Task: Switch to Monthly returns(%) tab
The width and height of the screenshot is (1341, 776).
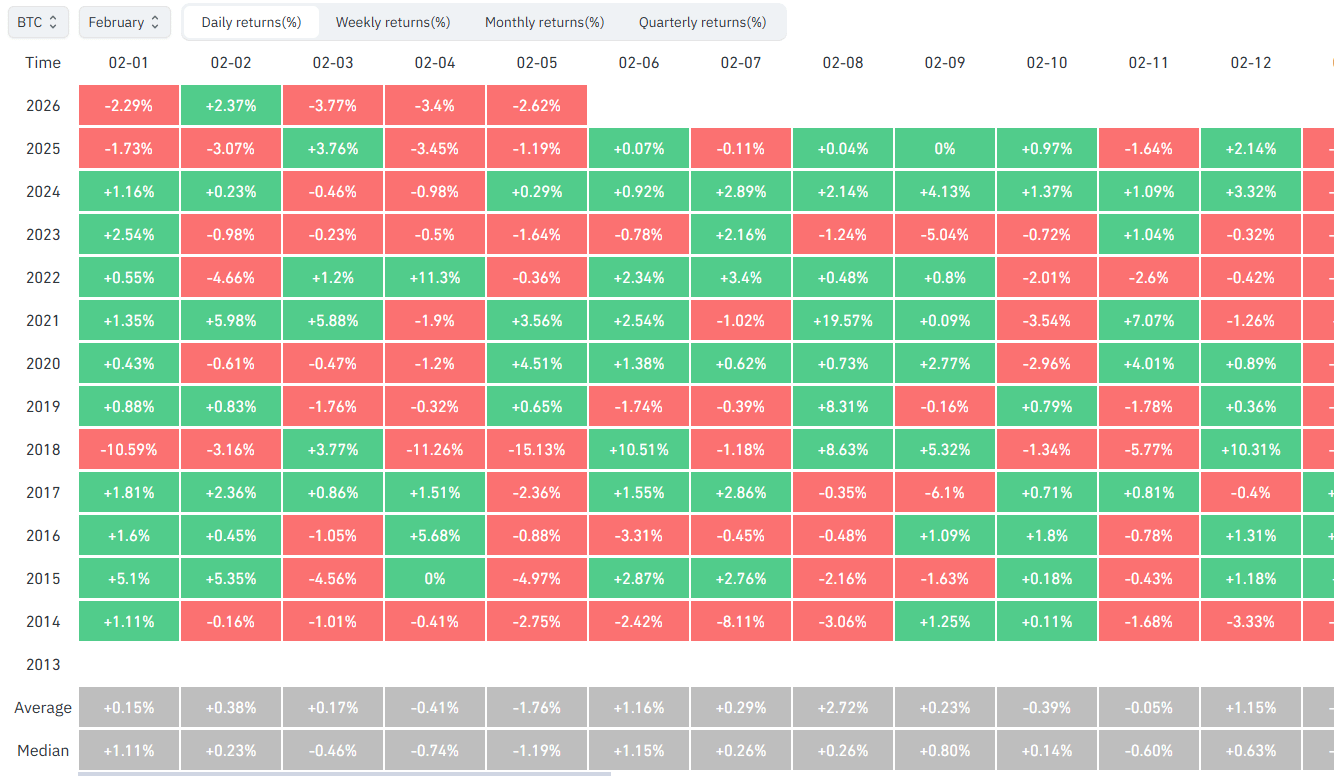Action: [544, 22]
